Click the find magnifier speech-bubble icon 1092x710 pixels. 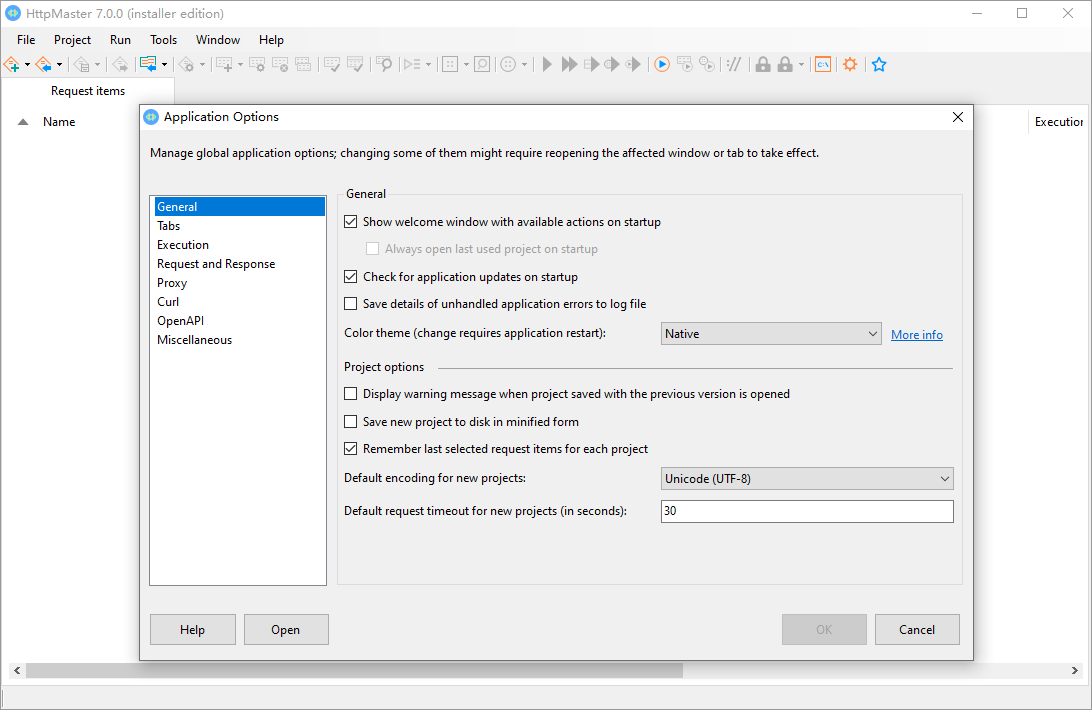click(384, 65)
